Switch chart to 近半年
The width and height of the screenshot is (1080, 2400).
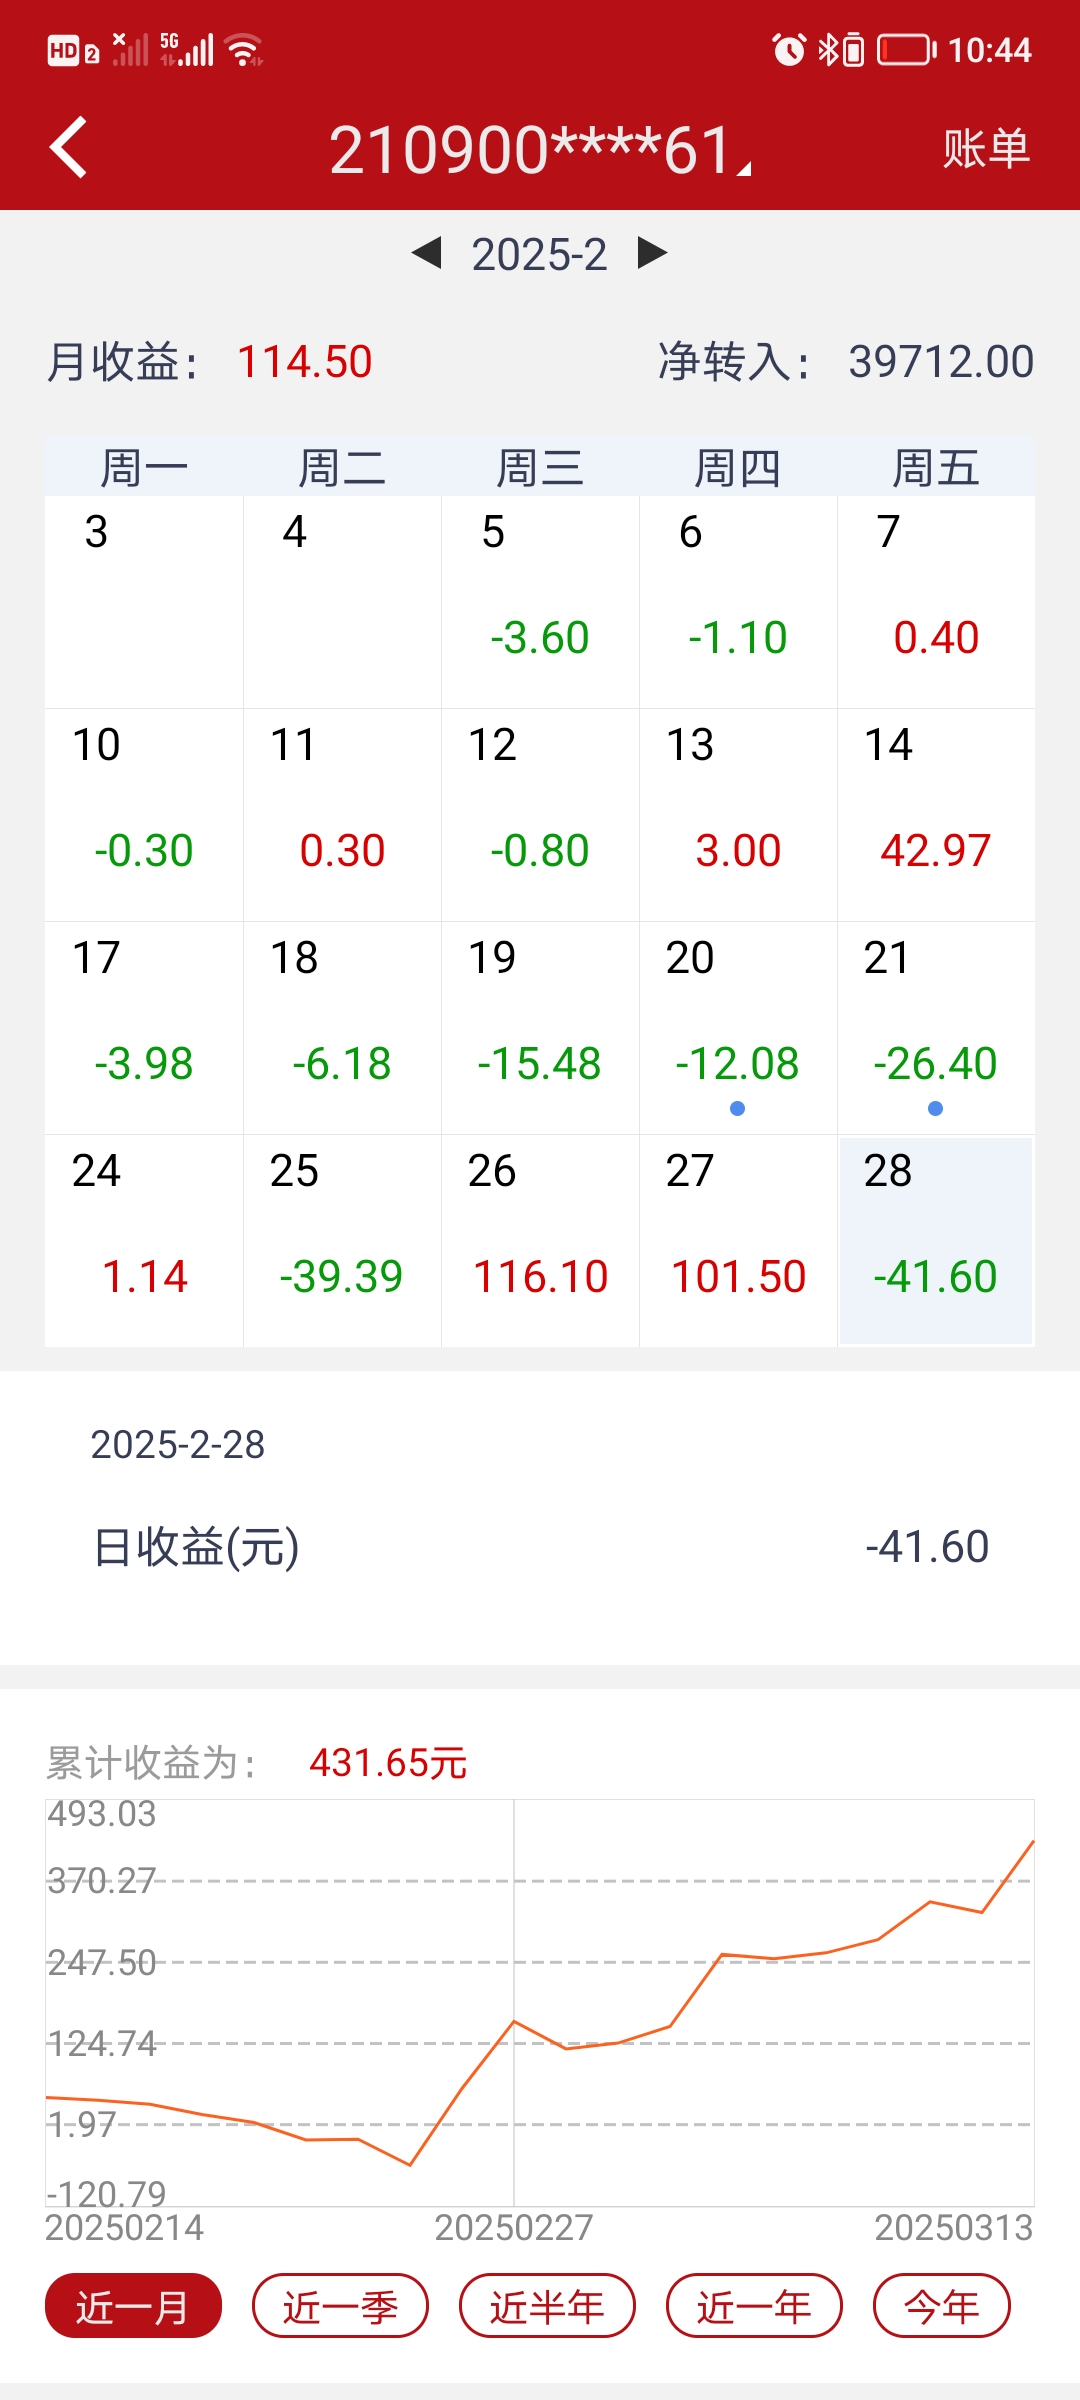(x=547, y=2306)
